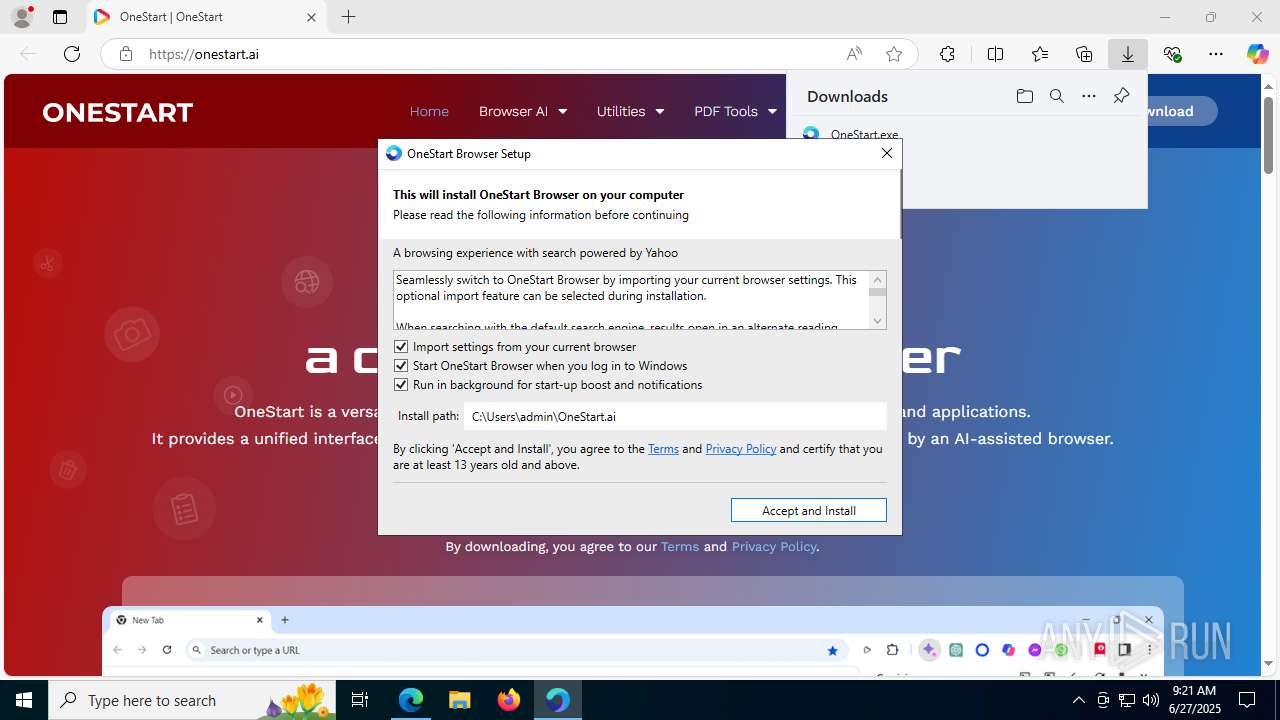Close the OneStart browser tab

311,17
